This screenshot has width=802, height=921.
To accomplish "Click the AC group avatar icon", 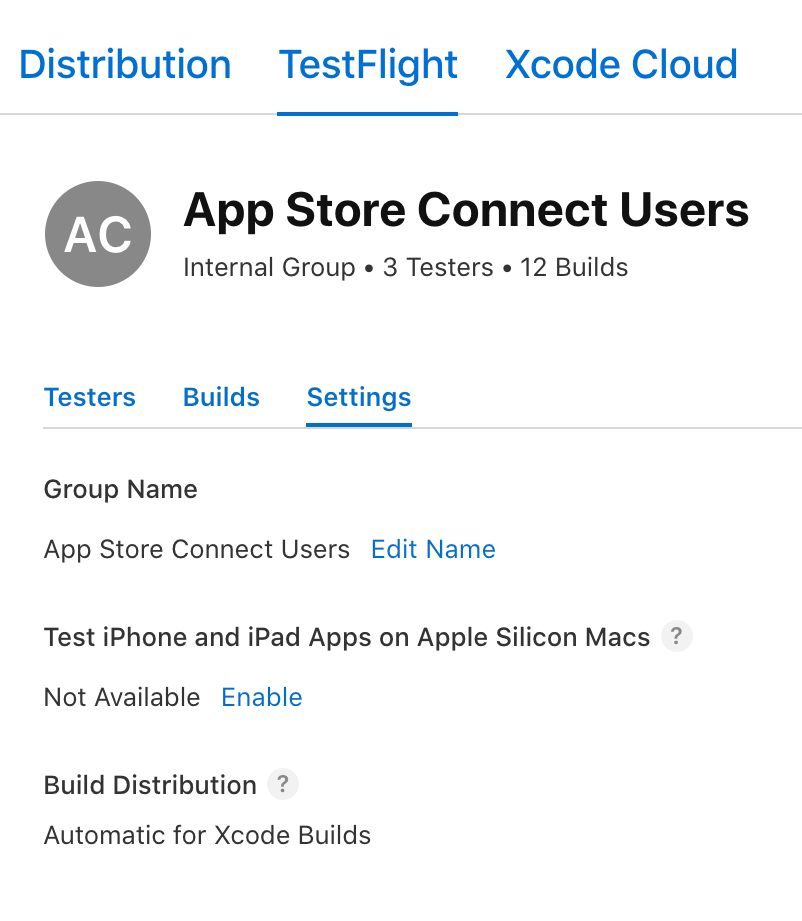I will [98, 234].
